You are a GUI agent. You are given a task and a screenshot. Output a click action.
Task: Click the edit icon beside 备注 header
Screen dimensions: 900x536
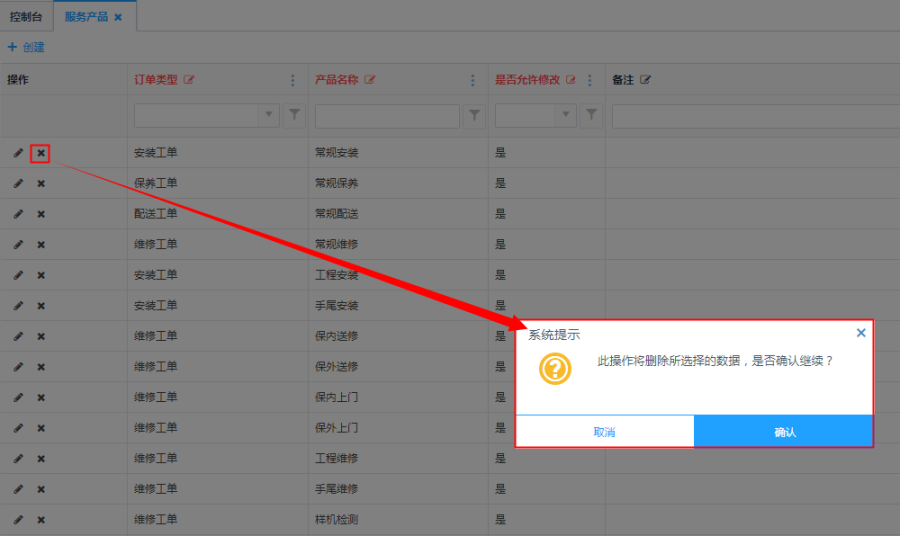(645, 80)
